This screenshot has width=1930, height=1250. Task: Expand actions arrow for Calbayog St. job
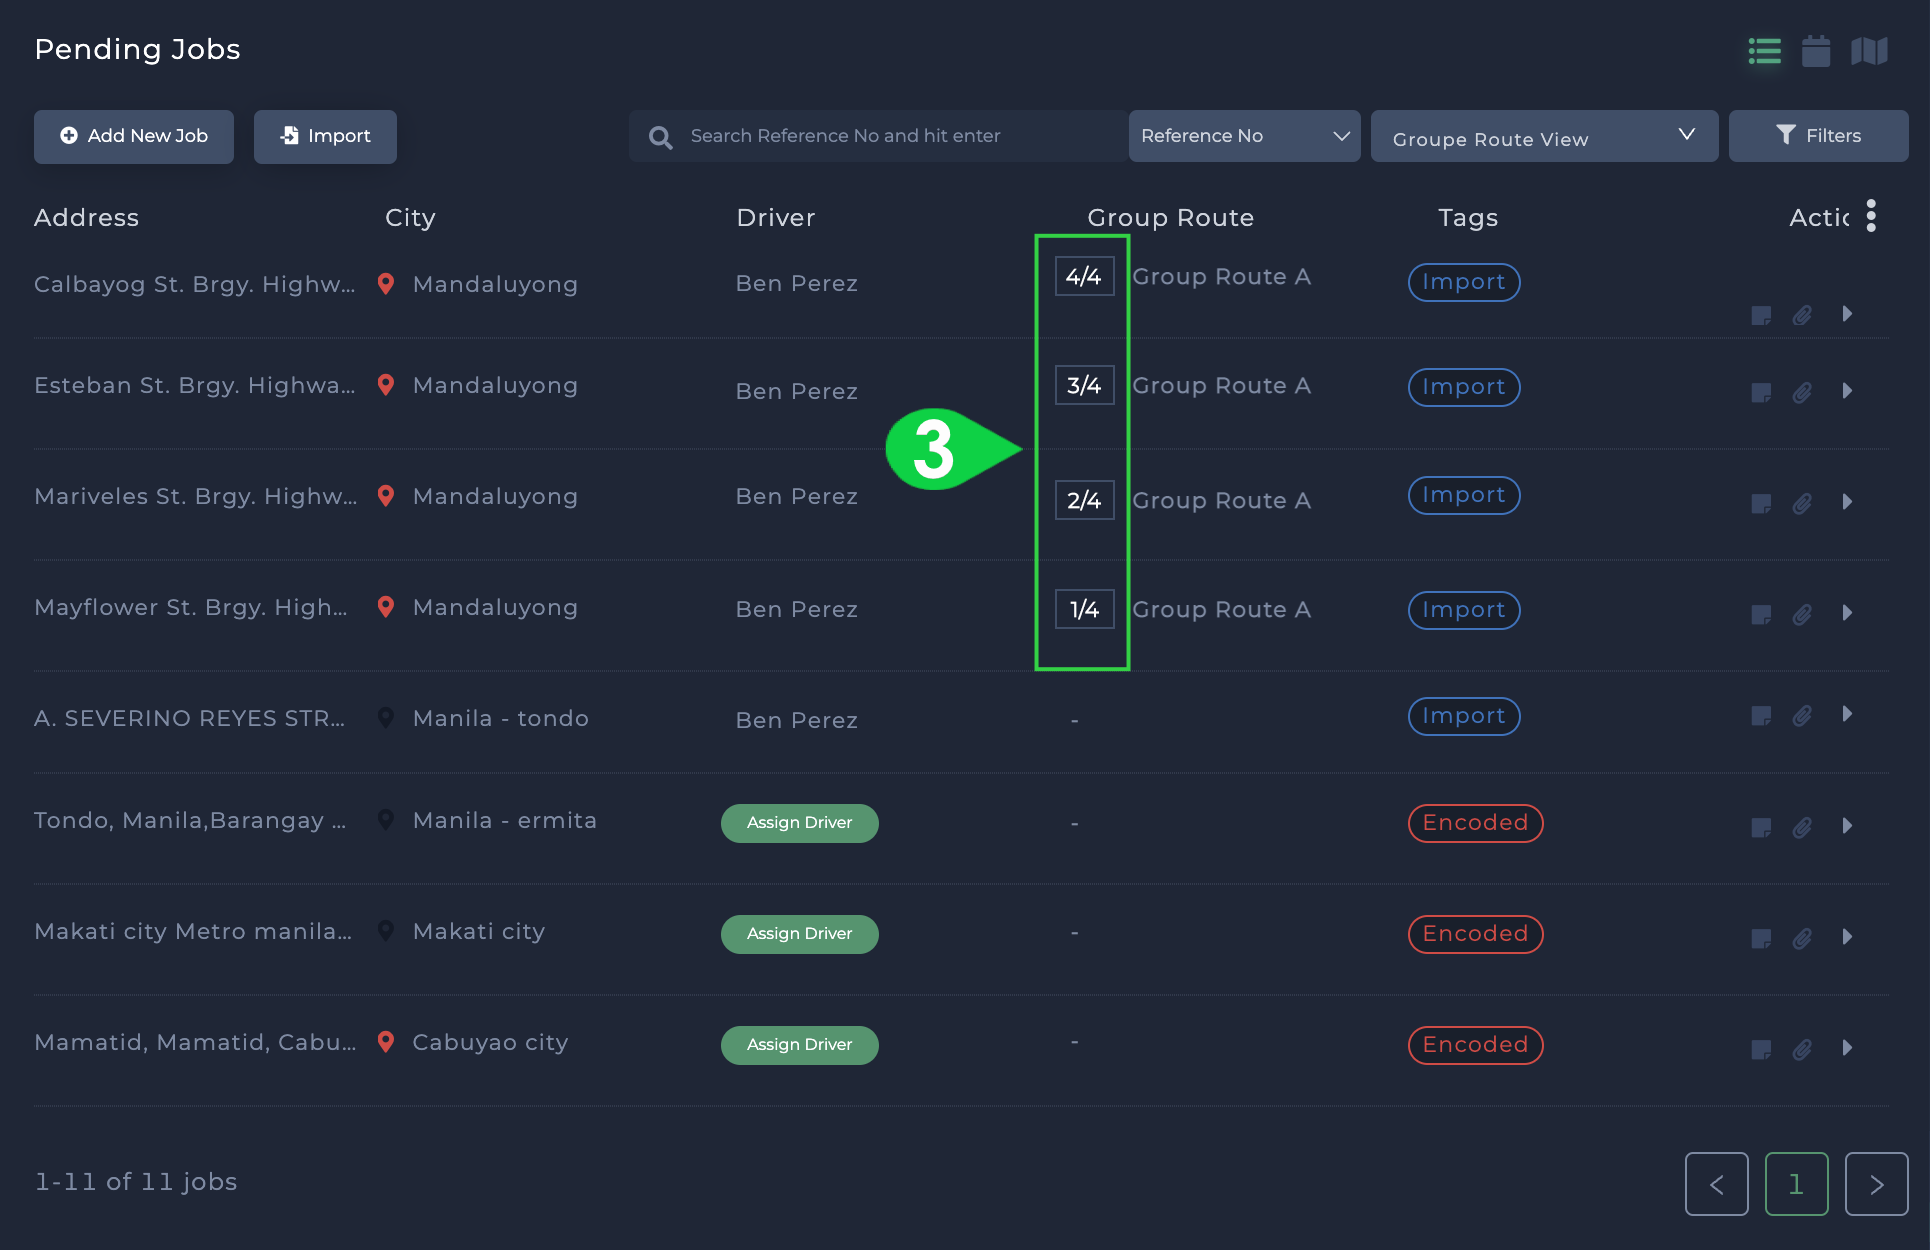point(1847,314)
